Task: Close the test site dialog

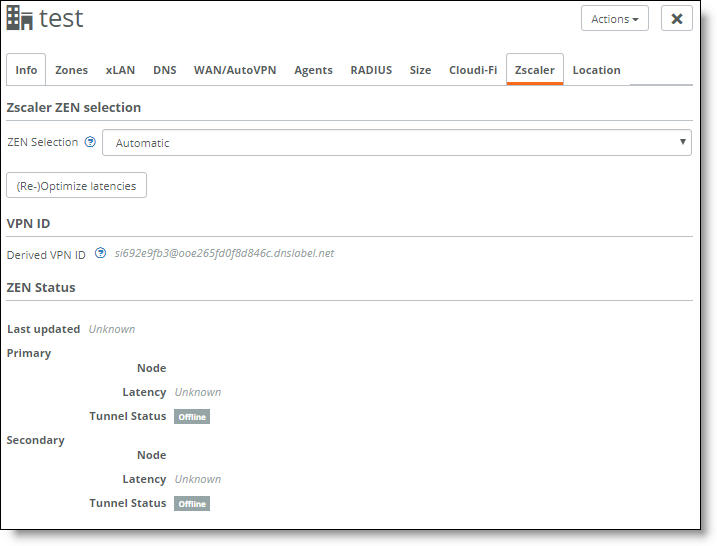Action: coord(676,19)
